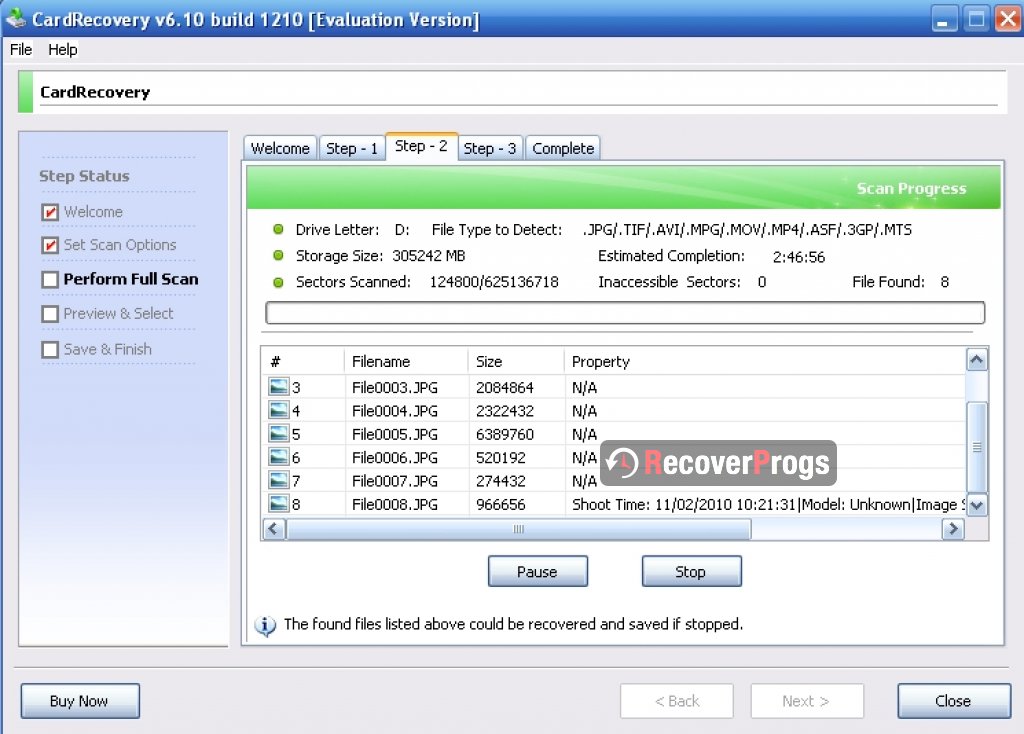
Task: Click the horizontal scroll right arrow
Action: 953,529
